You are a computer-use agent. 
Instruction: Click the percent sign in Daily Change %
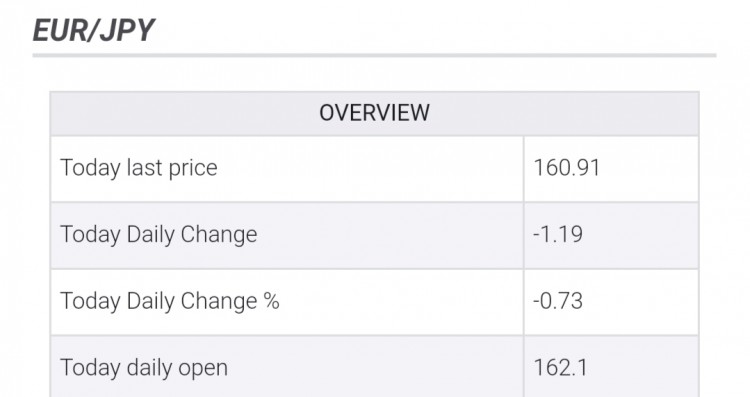[271, 301]
